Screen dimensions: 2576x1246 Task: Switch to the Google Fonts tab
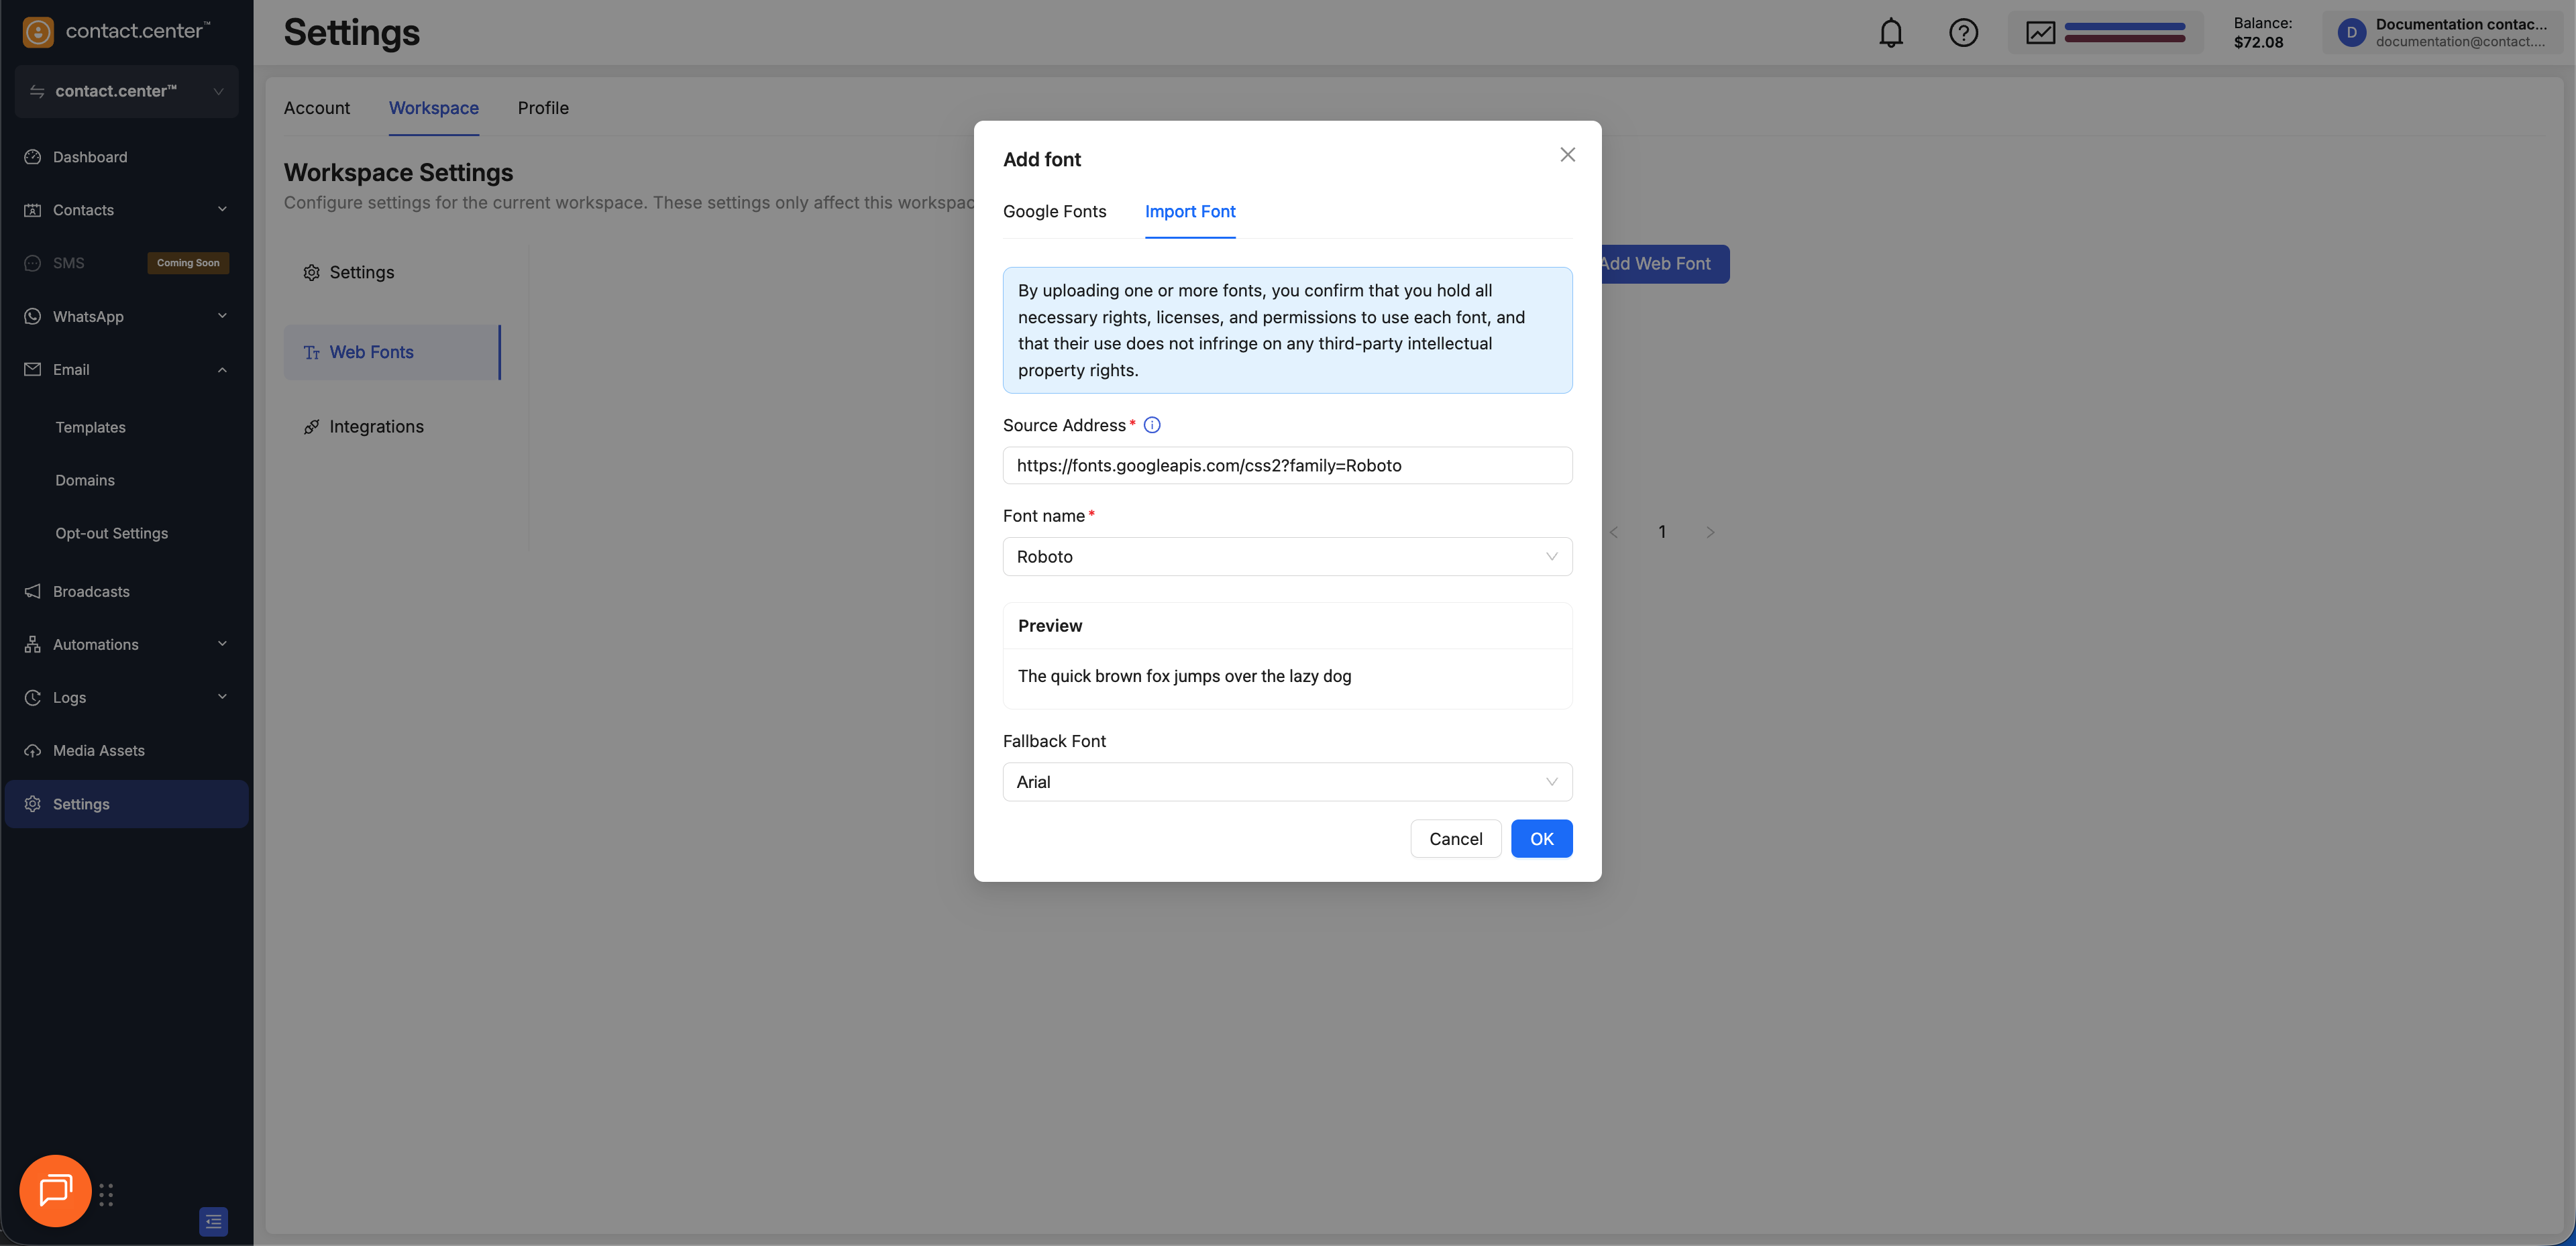1054,211
